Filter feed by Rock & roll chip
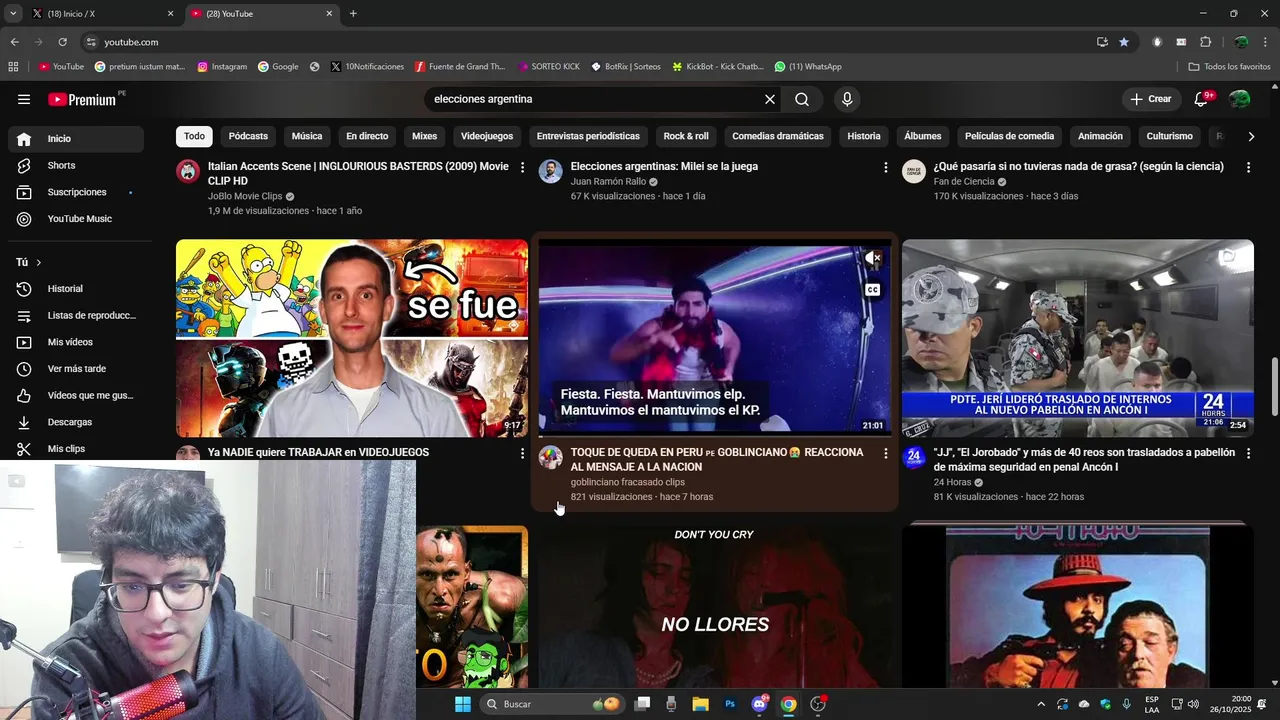1280x720 pixels. pyautogui.click(x=686, y=136)
